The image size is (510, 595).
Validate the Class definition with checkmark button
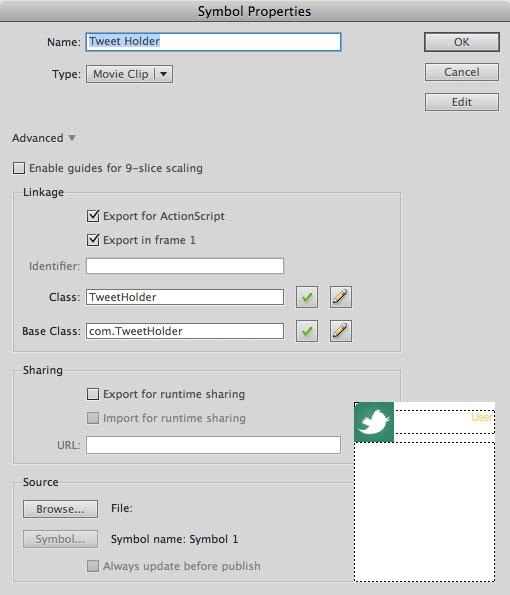pos(307,297)
